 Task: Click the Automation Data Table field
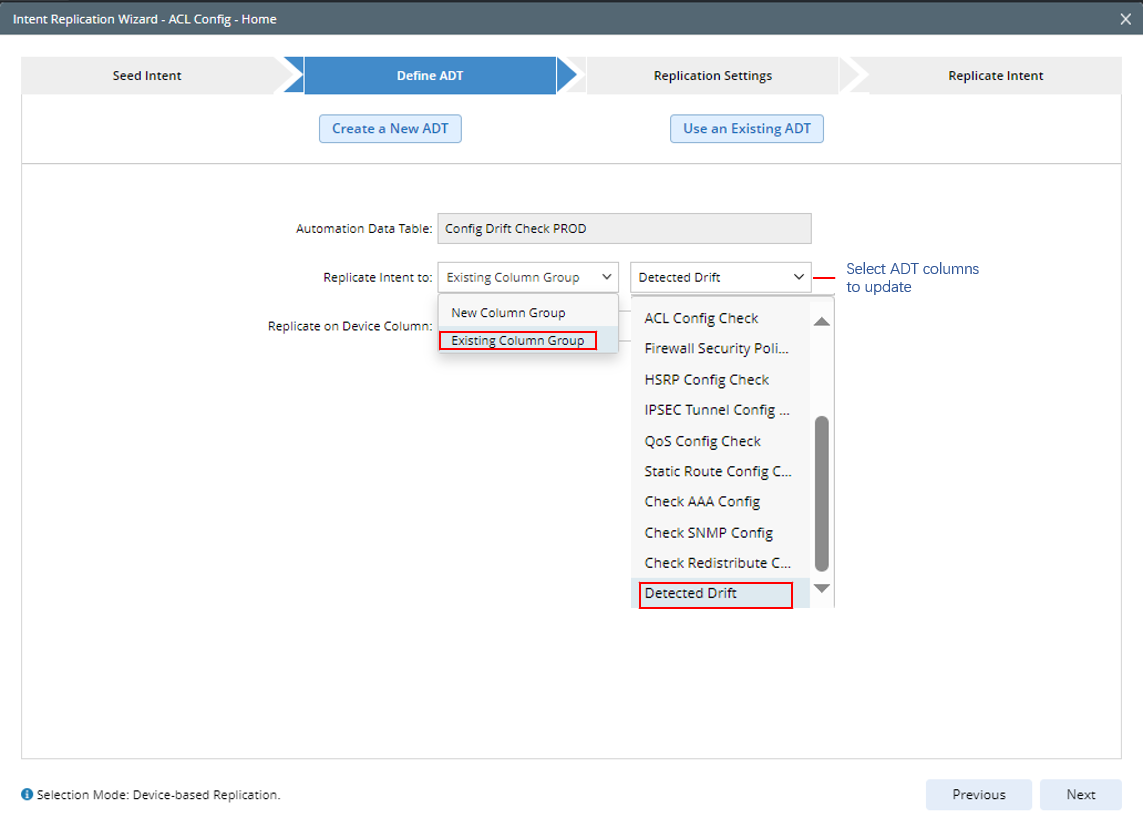coord(624,229)
